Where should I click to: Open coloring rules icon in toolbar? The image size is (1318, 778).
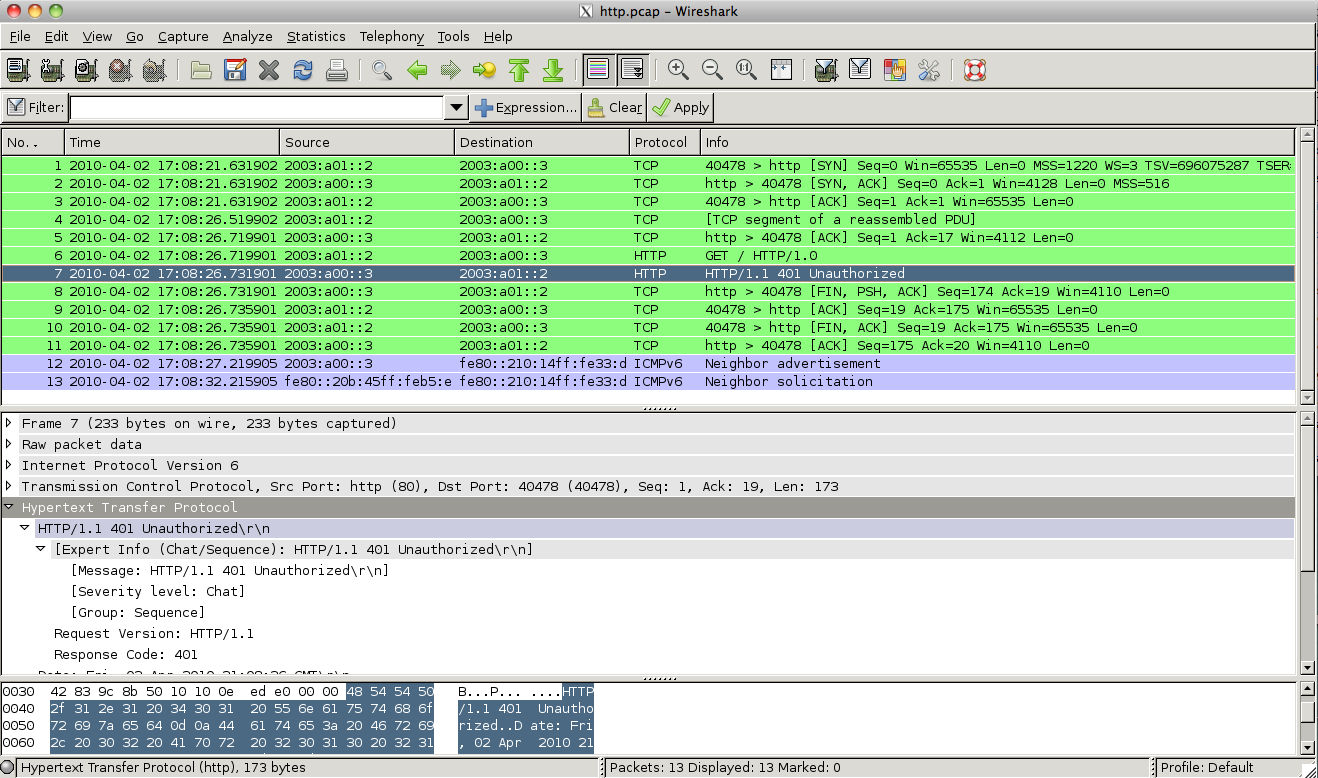(x=894, y=70)
